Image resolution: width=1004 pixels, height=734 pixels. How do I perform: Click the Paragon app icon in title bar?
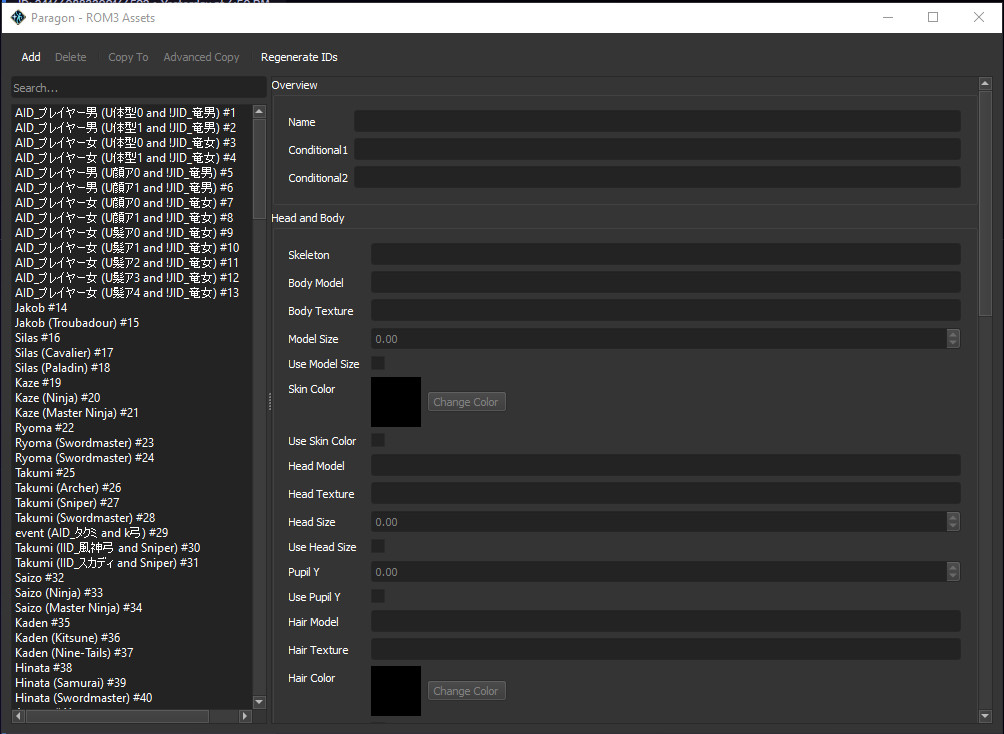coord(18,17)
